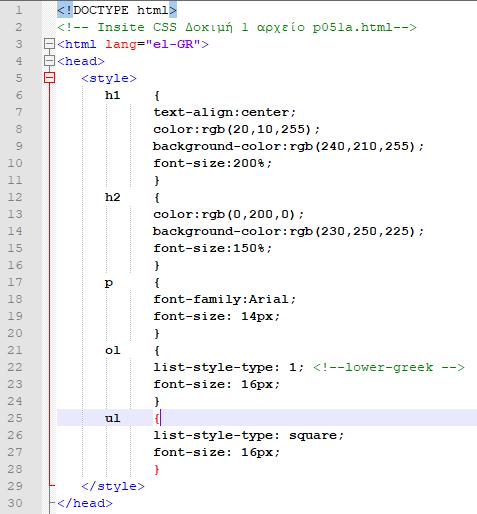Click line number 25 in the margin

click(x=15, y=418)
